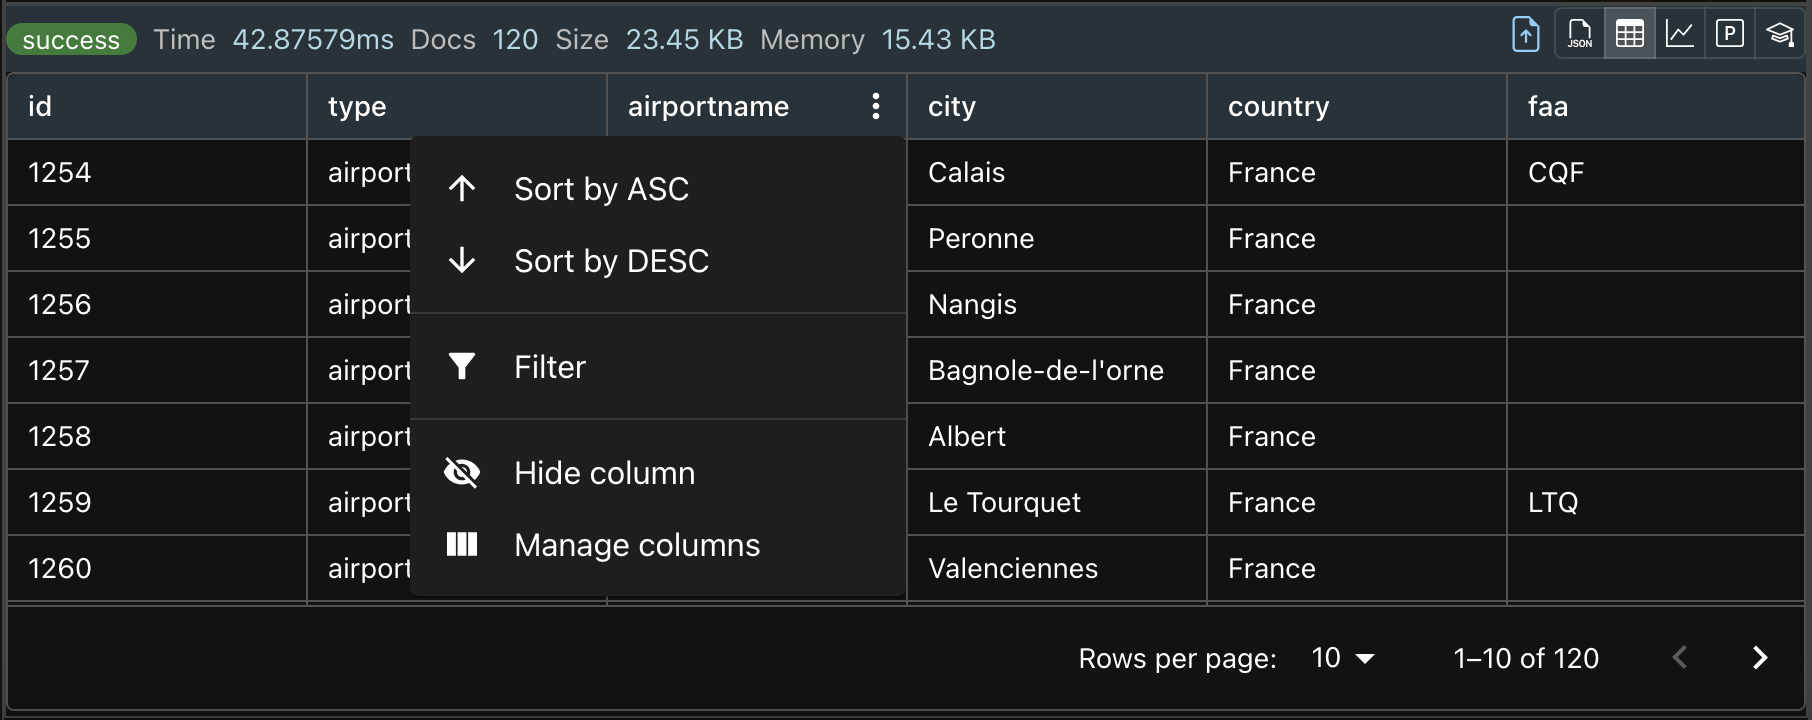Click the funnel filter icon
The width and height of the screenshot is (1812, 720).
[x=462, y=366]
